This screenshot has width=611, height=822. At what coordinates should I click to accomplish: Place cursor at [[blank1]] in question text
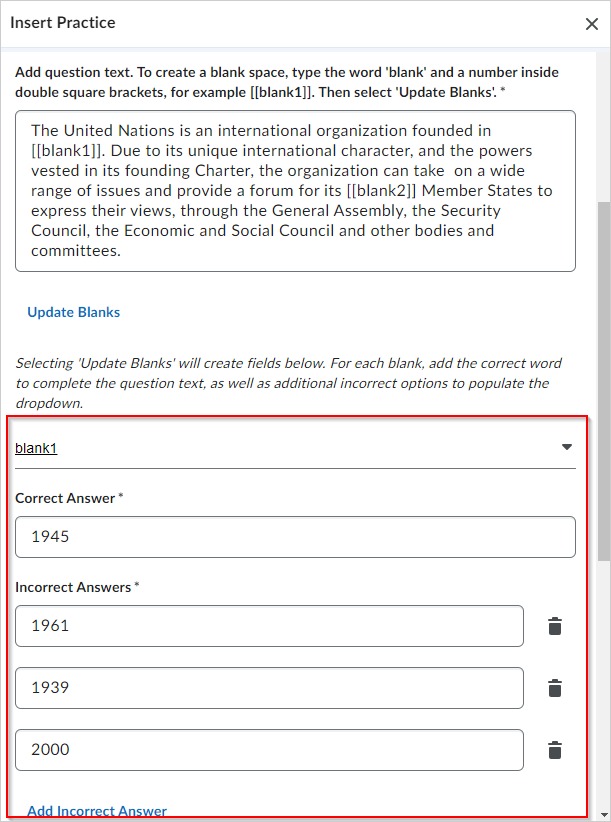click(68, 150)
